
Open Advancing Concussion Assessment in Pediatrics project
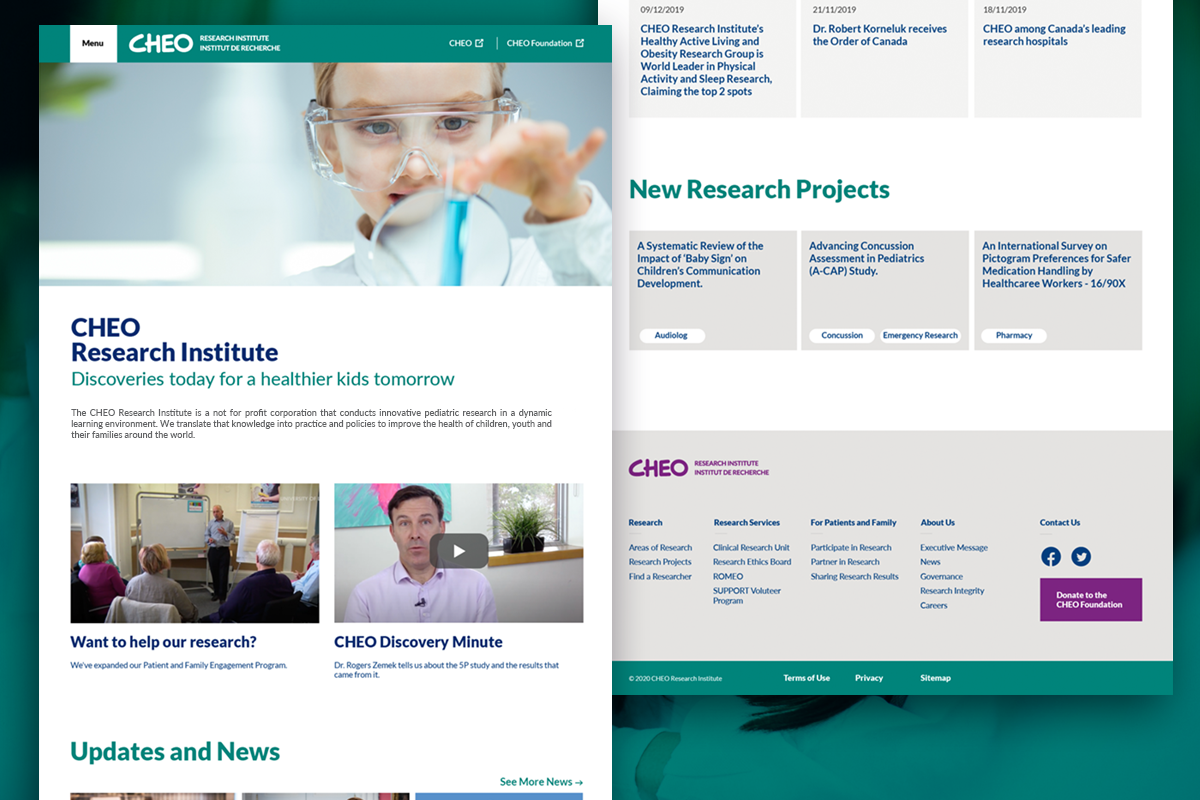866,258
